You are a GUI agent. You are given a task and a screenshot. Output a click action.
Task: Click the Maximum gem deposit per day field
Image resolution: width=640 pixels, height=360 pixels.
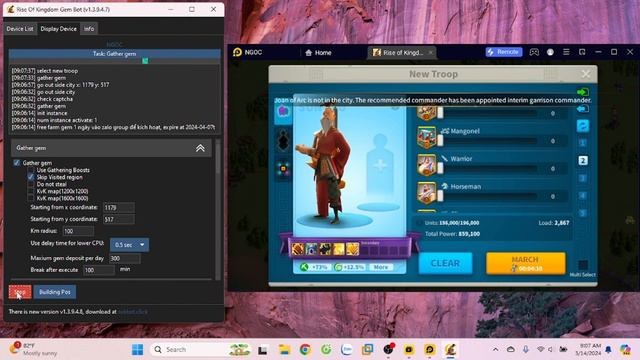(124, 258)
